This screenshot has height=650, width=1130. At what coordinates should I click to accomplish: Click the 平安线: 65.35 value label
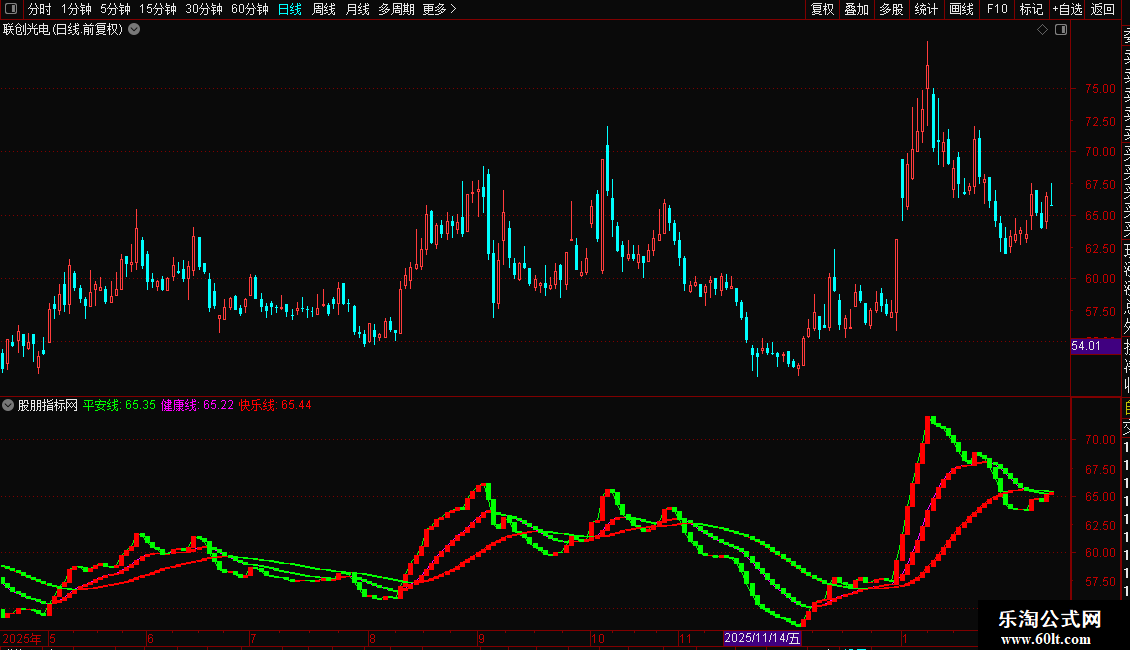click(x=119, y=405)
